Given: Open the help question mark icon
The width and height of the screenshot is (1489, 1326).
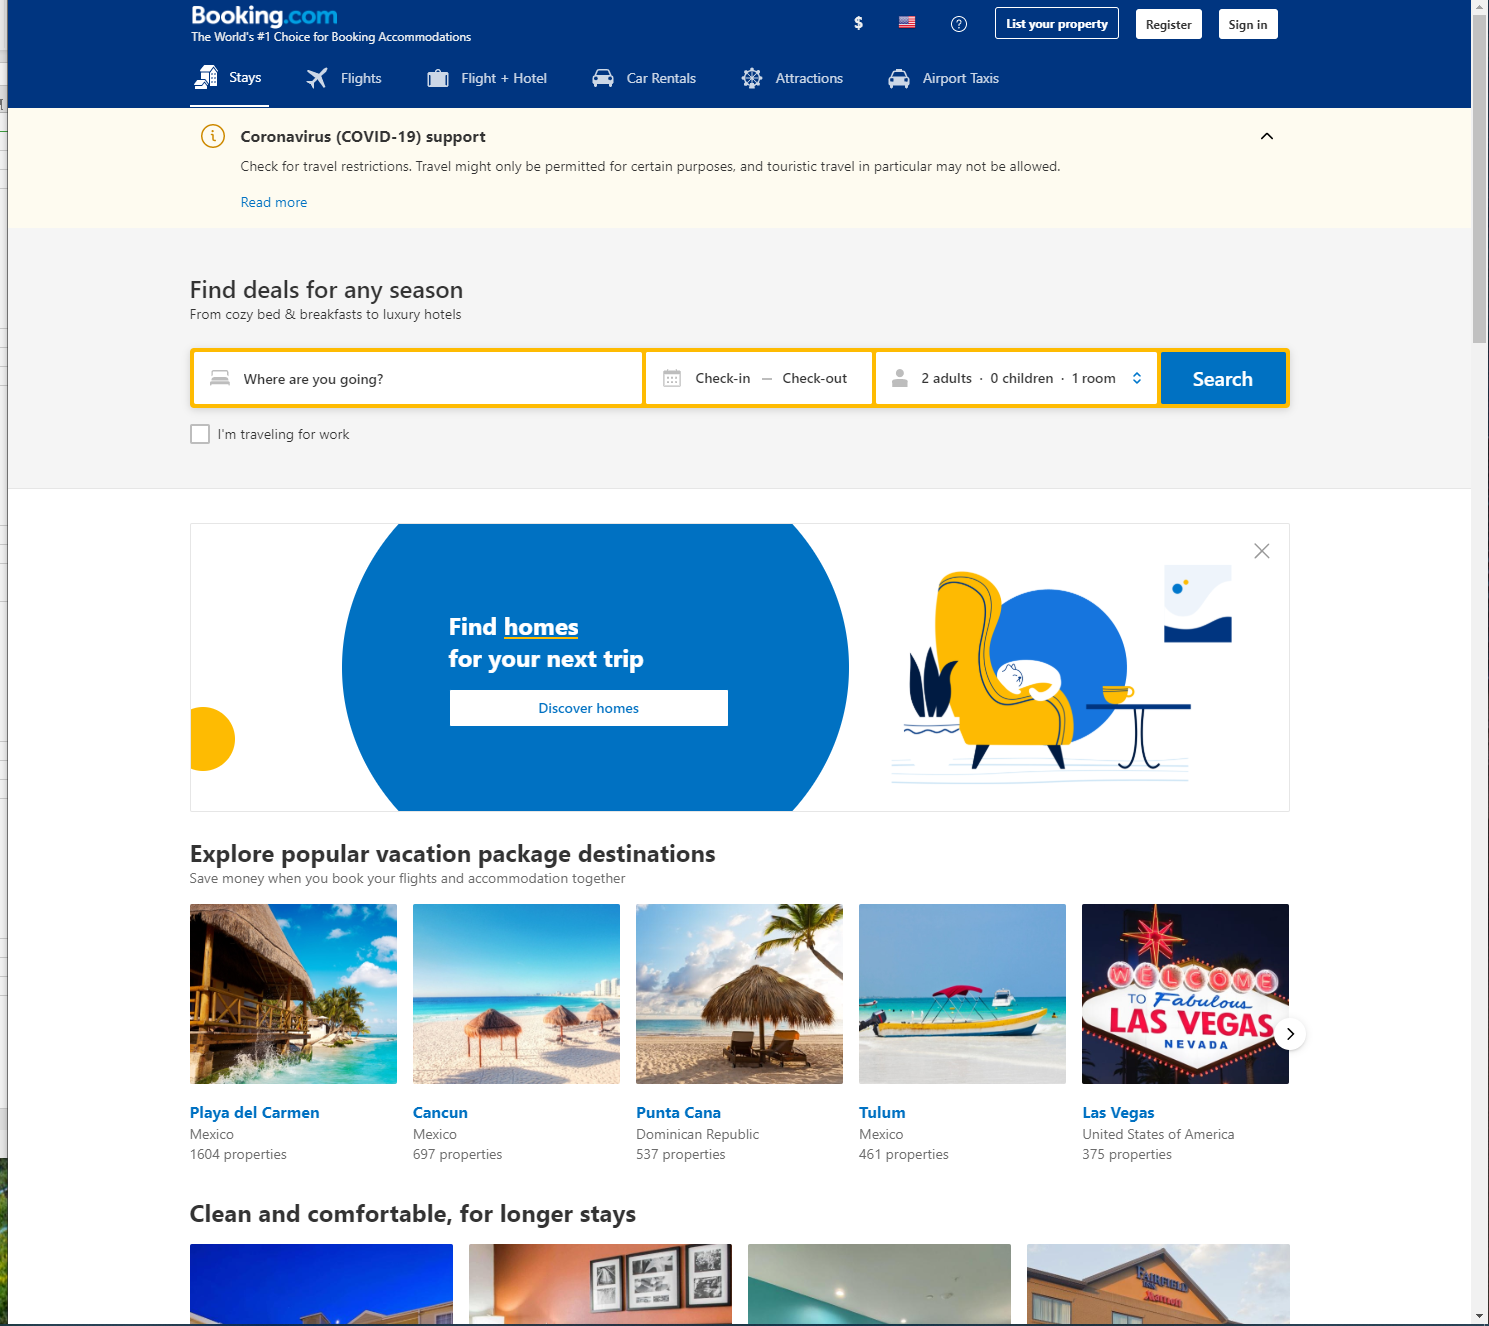Looking at the screenshot, I should tap(959, 24).
